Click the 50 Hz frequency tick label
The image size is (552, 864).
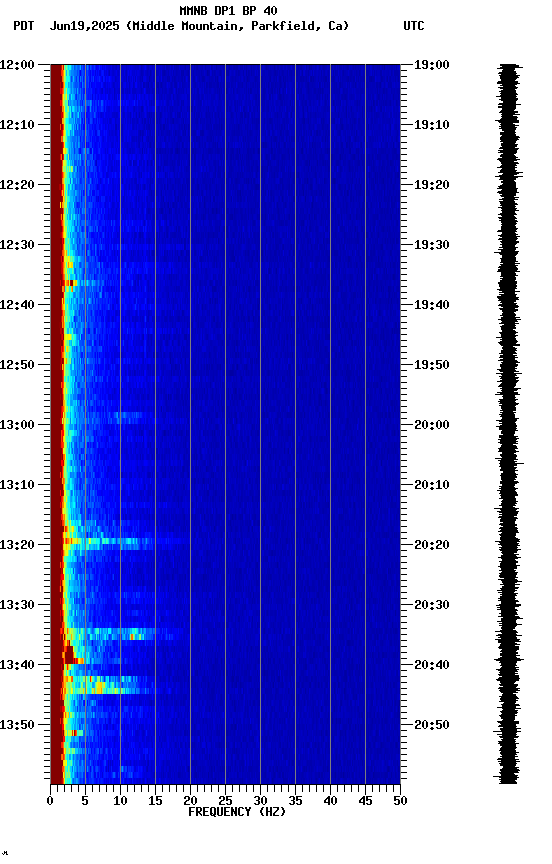tap(400, 801)
